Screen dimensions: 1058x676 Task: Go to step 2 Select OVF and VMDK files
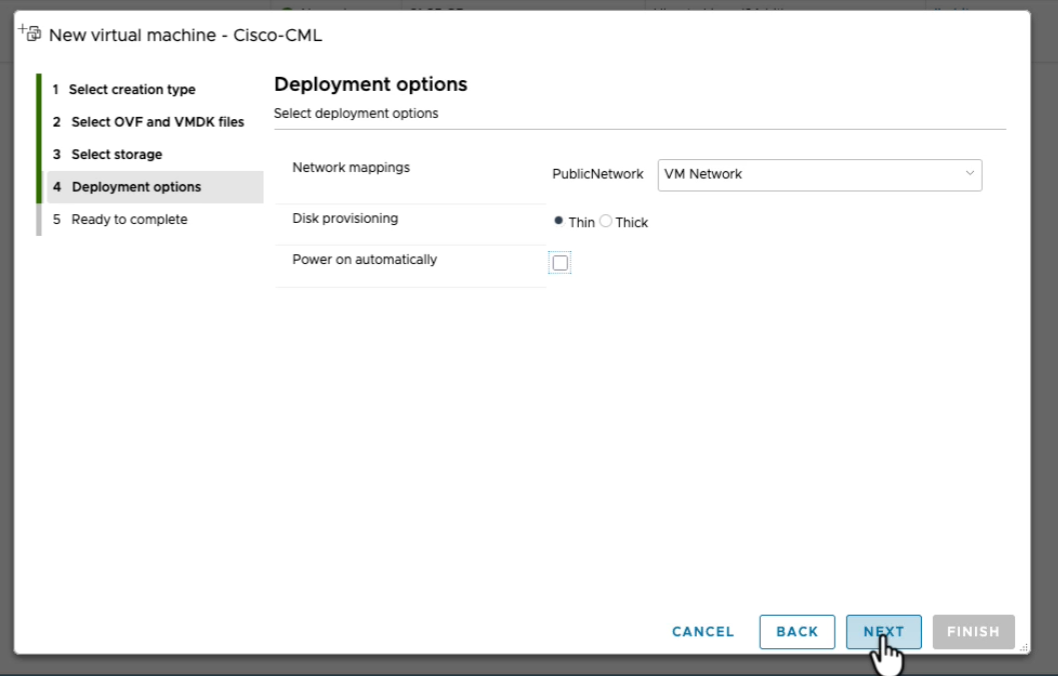point(148,121)
